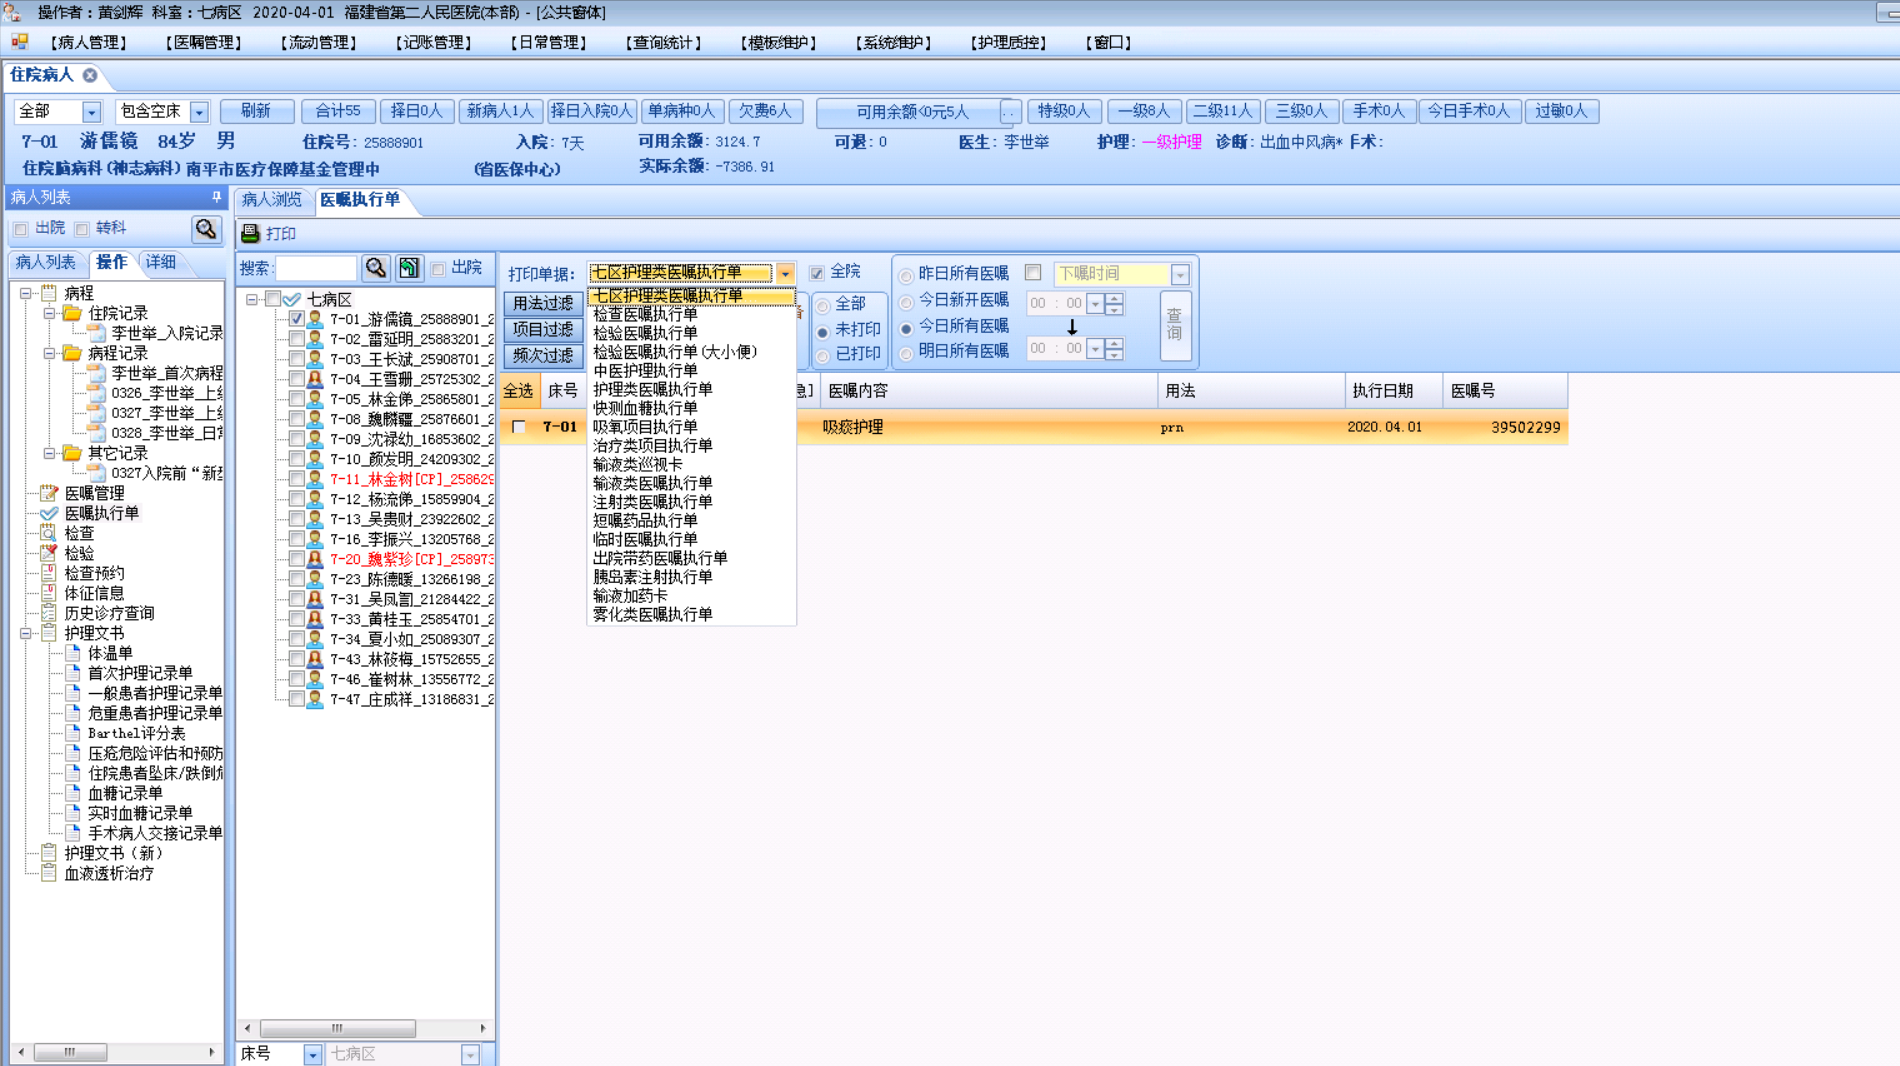Click the 历史诊疗查询 icon

coord(48,613)
